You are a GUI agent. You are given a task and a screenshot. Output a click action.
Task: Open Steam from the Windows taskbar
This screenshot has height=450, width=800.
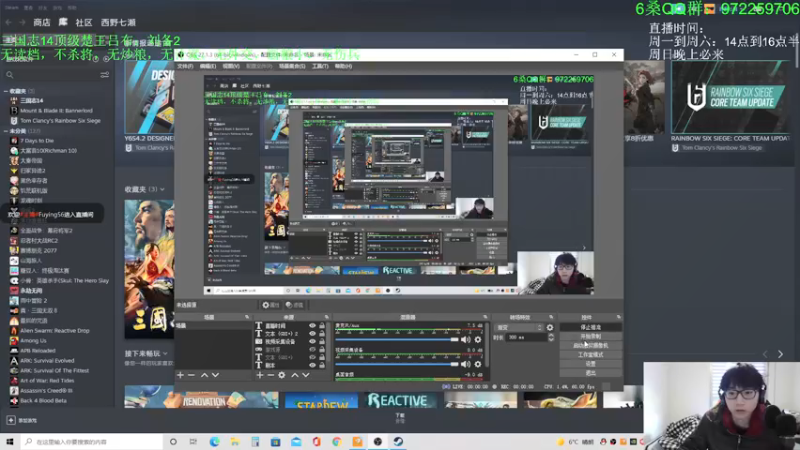[x=398, y=441]
